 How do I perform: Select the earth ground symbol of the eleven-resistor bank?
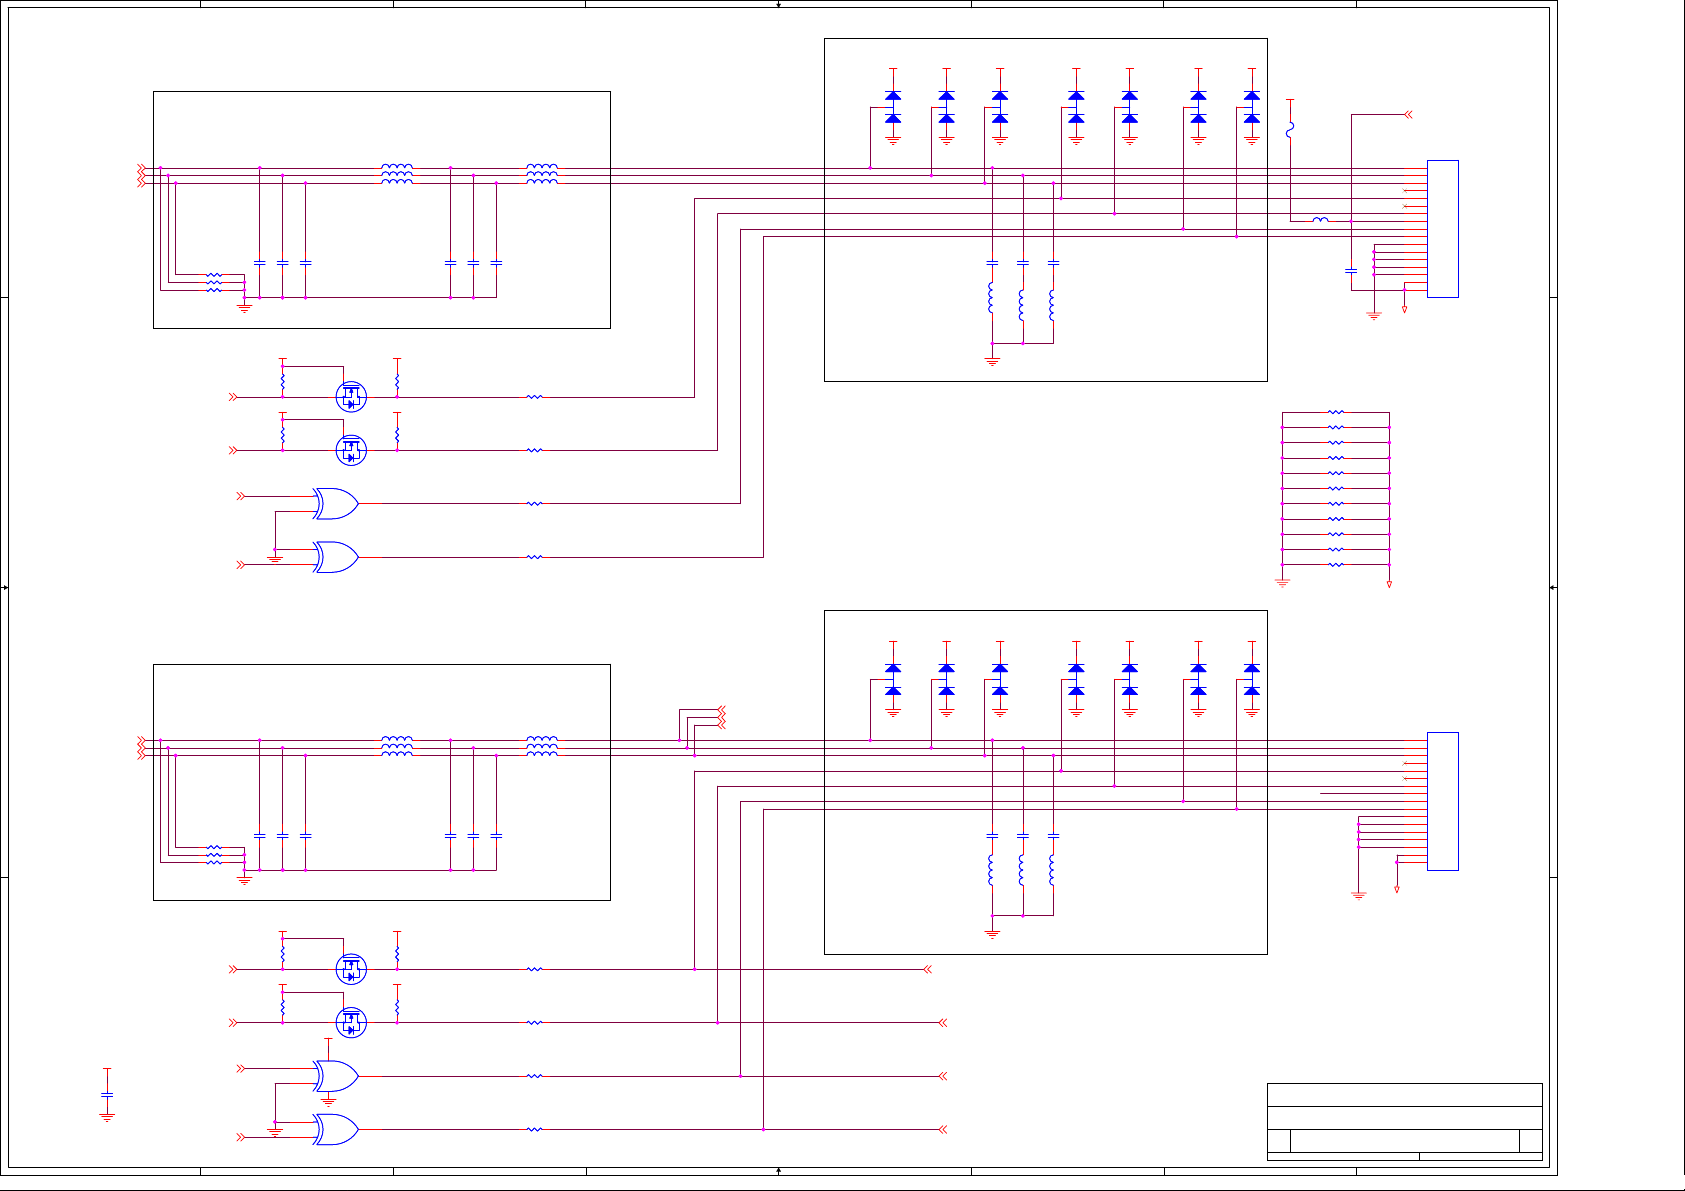pos(1283,581)
